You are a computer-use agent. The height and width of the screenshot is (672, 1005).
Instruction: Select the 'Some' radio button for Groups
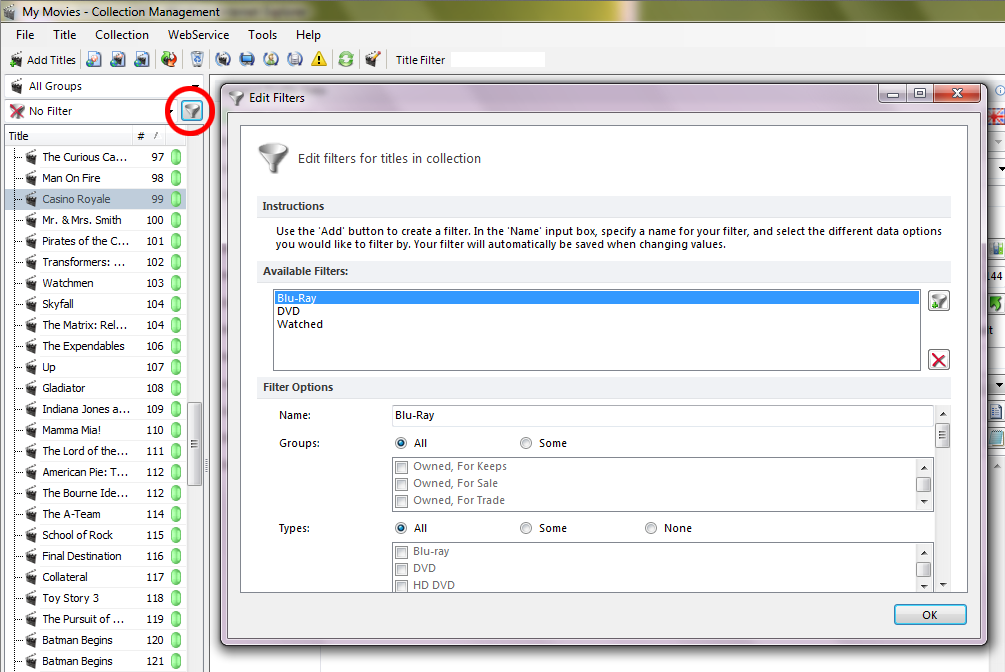526,443
